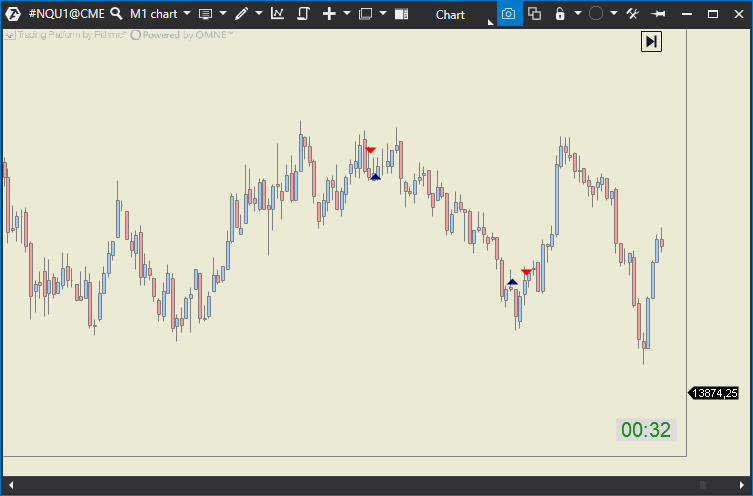Jump to latest bar with skip-forward button

pos(651,41)
